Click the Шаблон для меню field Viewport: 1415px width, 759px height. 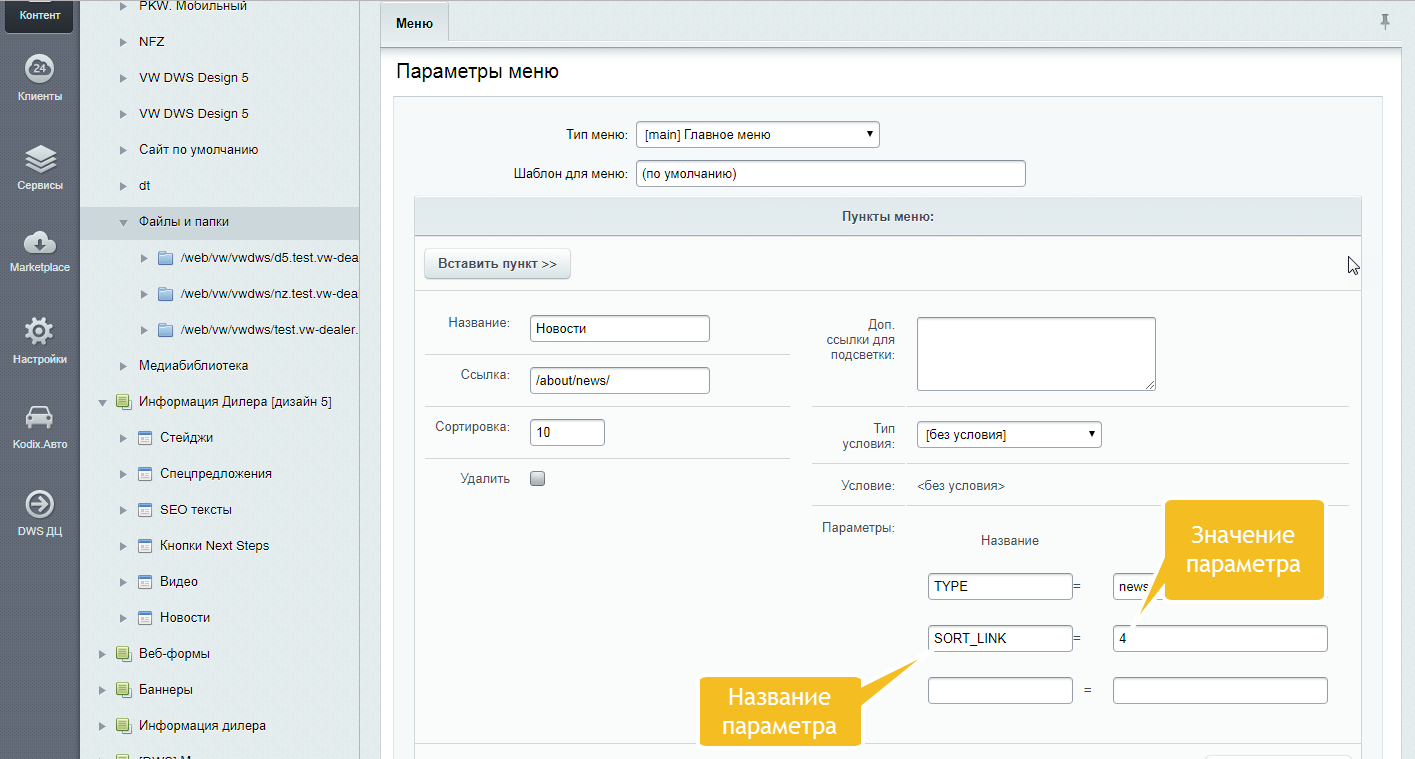coord(831,173)
